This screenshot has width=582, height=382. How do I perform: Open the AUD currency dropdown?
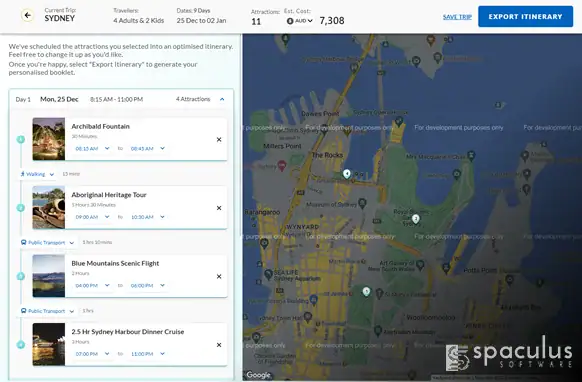click(x=300, y=21)
